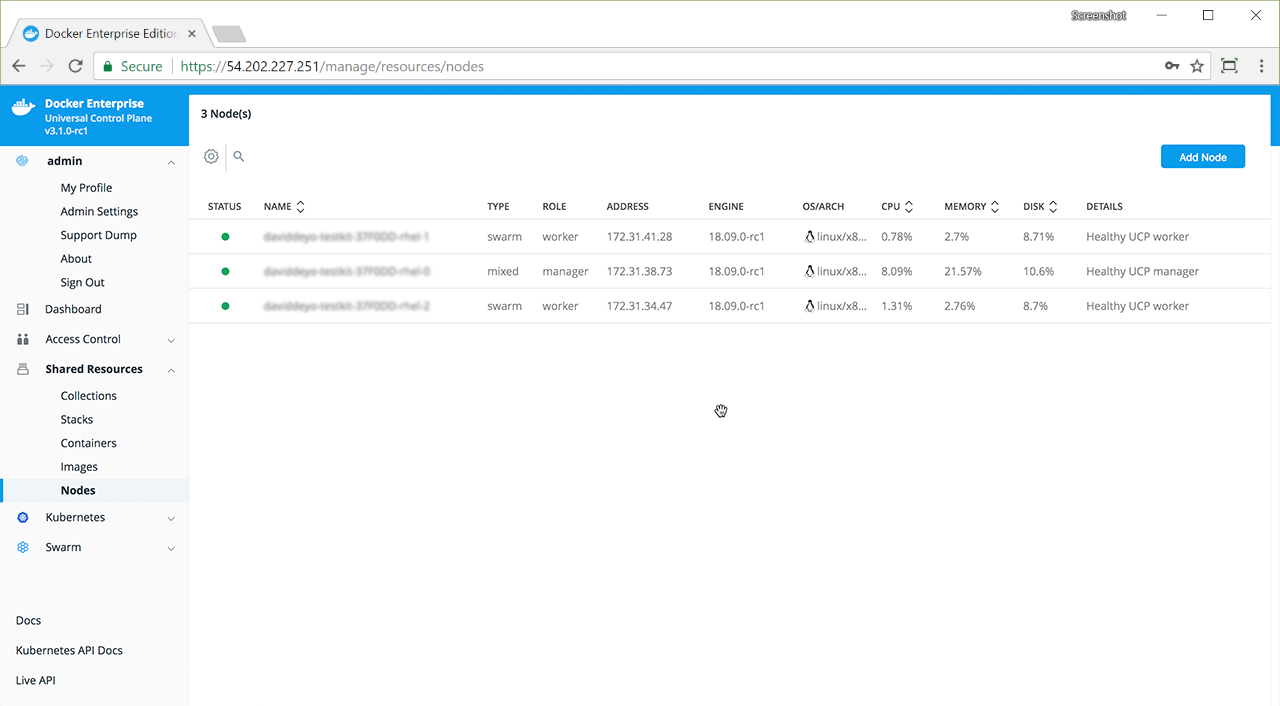
Task: Sort the table by CPU usage
Action: coord(896,206)
